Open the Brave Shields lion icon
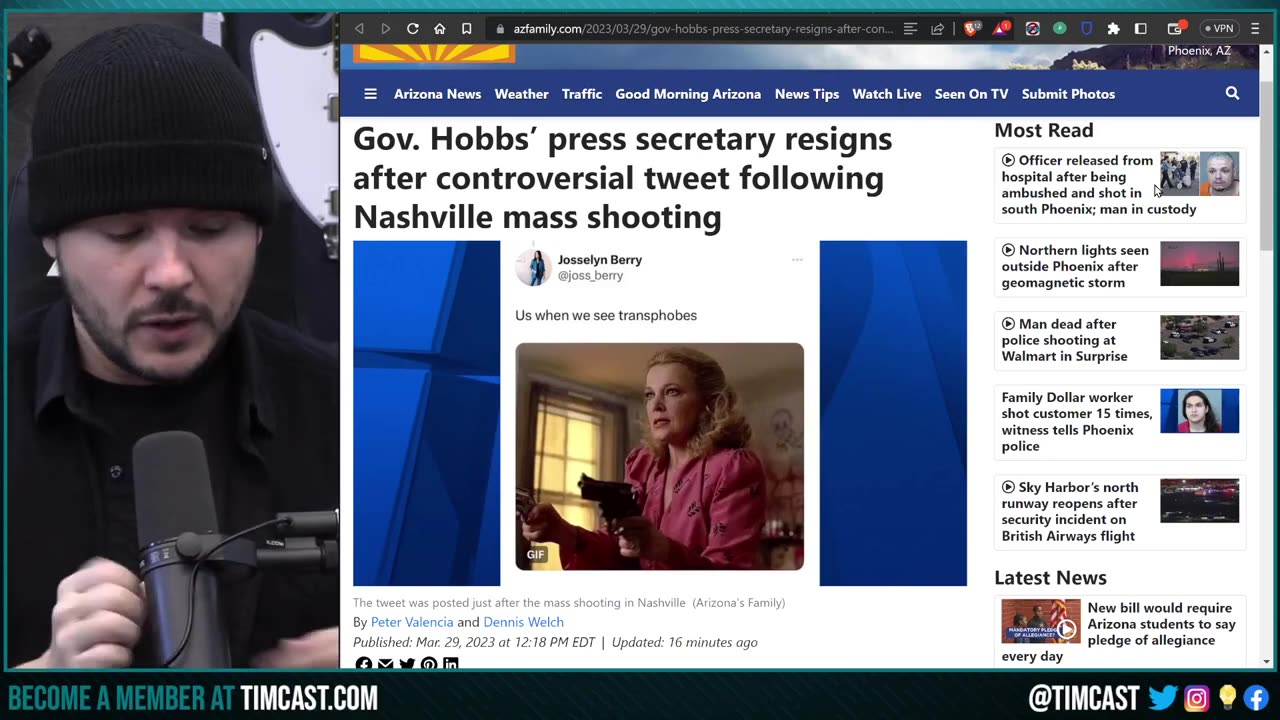This screenshot has width=1280, height=720. coord(971,29)
